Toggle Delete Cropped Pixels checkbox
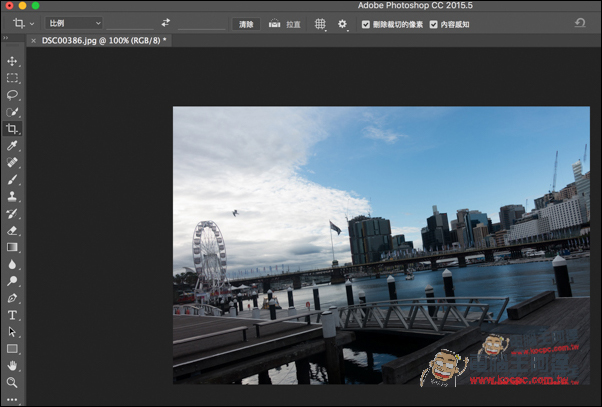Screen dimensions: 602x407 click(366, 25)
